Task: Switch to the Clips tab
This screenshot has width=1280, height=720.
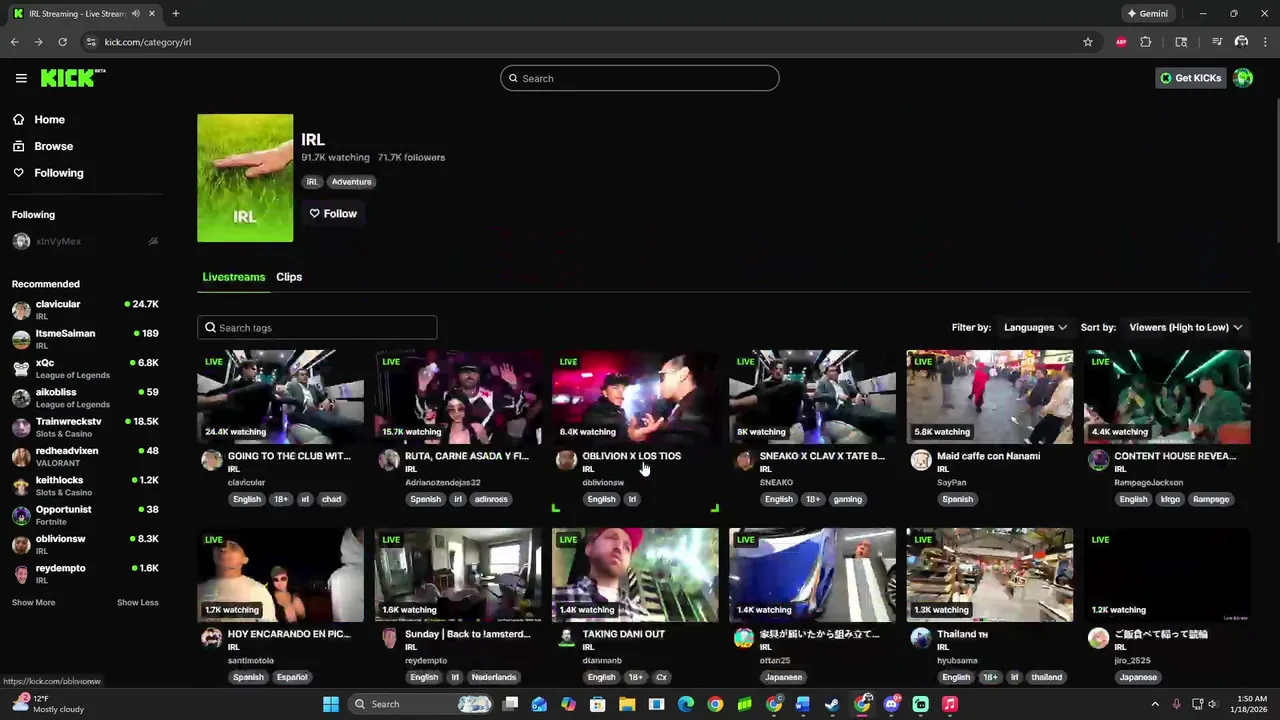Action: (x=289, y=277)
